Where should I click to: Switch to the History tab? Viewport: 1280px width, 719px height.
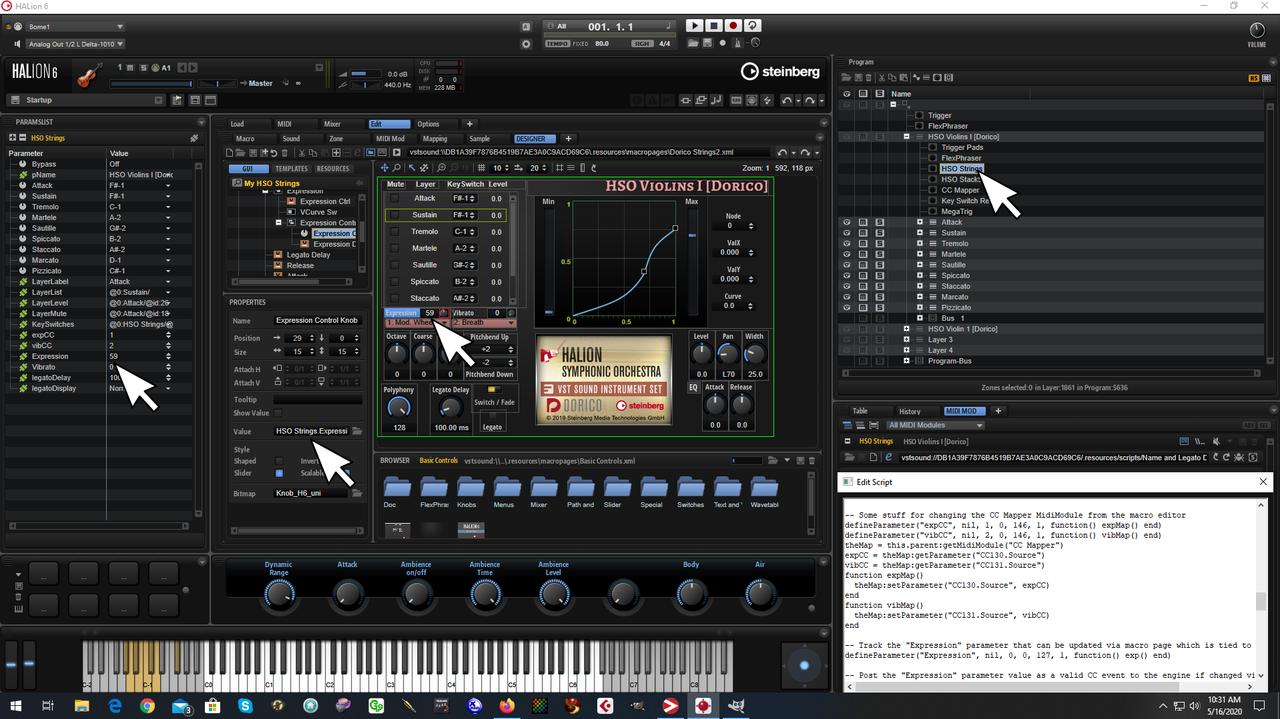pyautogui.click(x=909, y=411)
